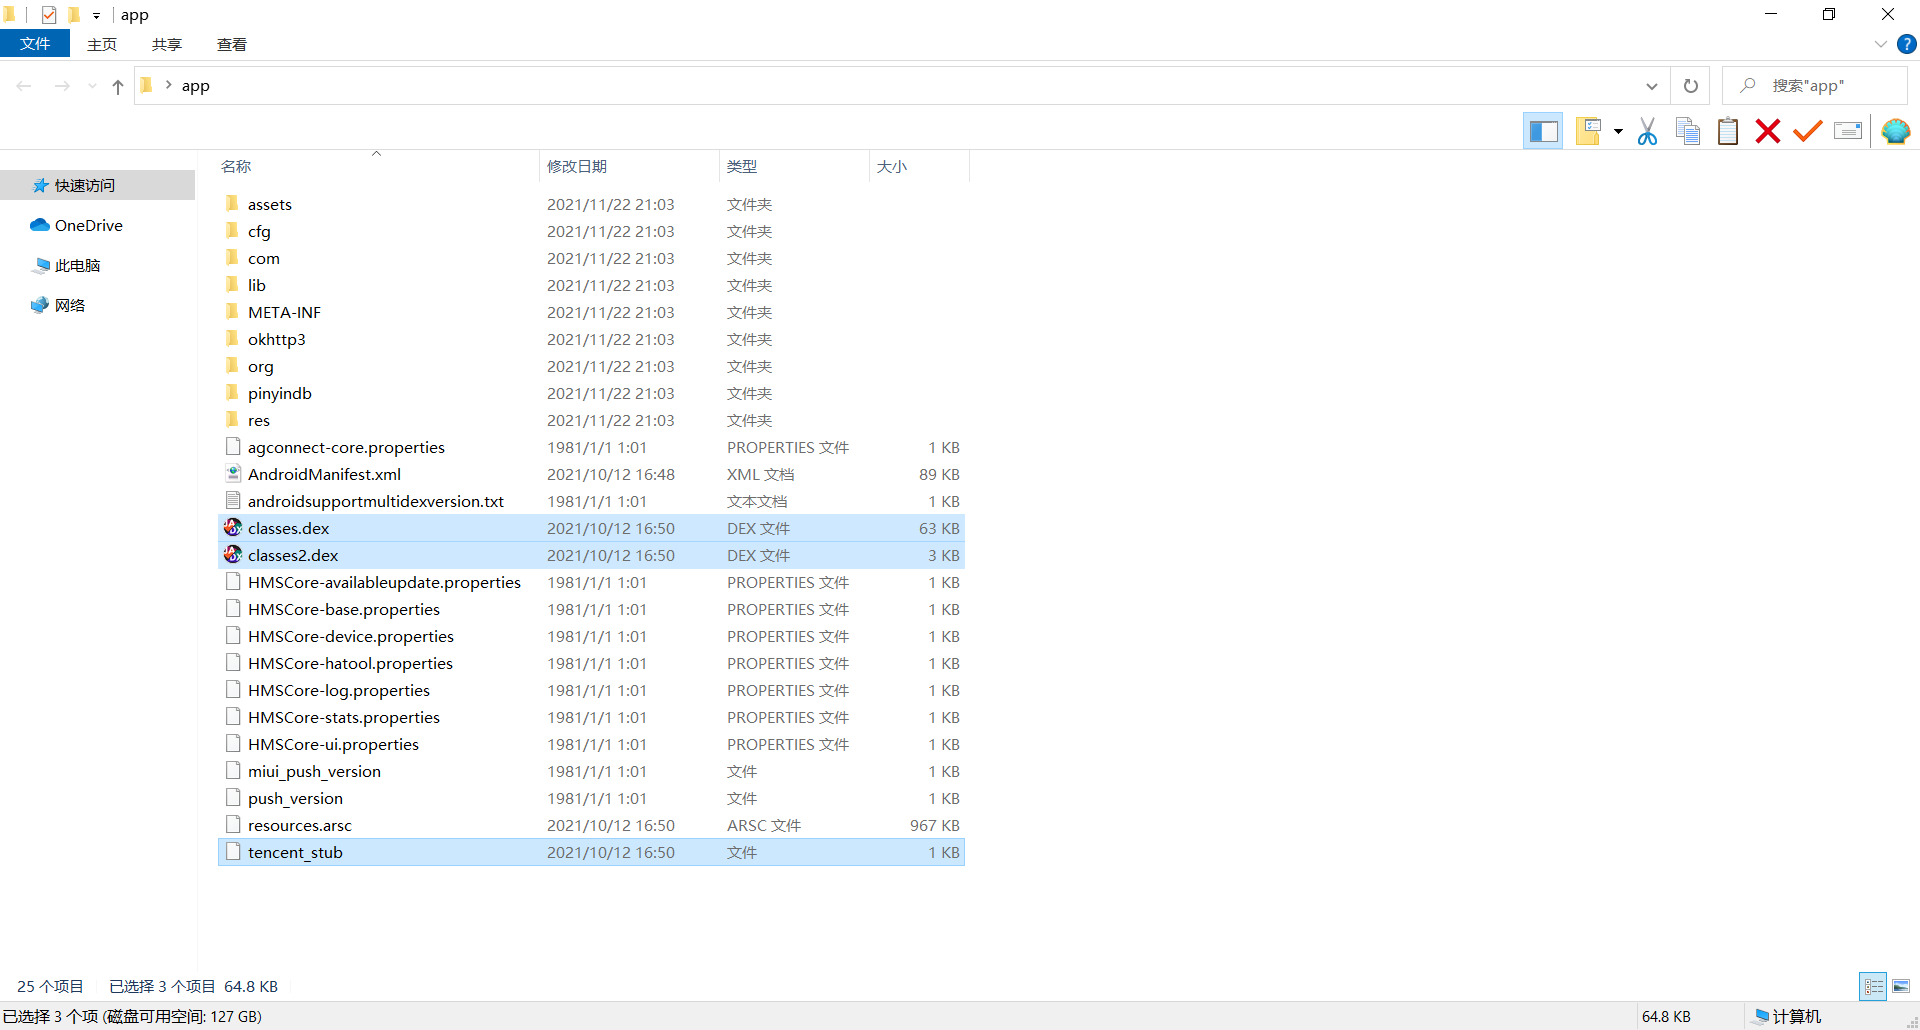Click the Properties icon in quick access toolbar
The width and height of the screenshot is (1920, 1030).
[x=49, y=14]
